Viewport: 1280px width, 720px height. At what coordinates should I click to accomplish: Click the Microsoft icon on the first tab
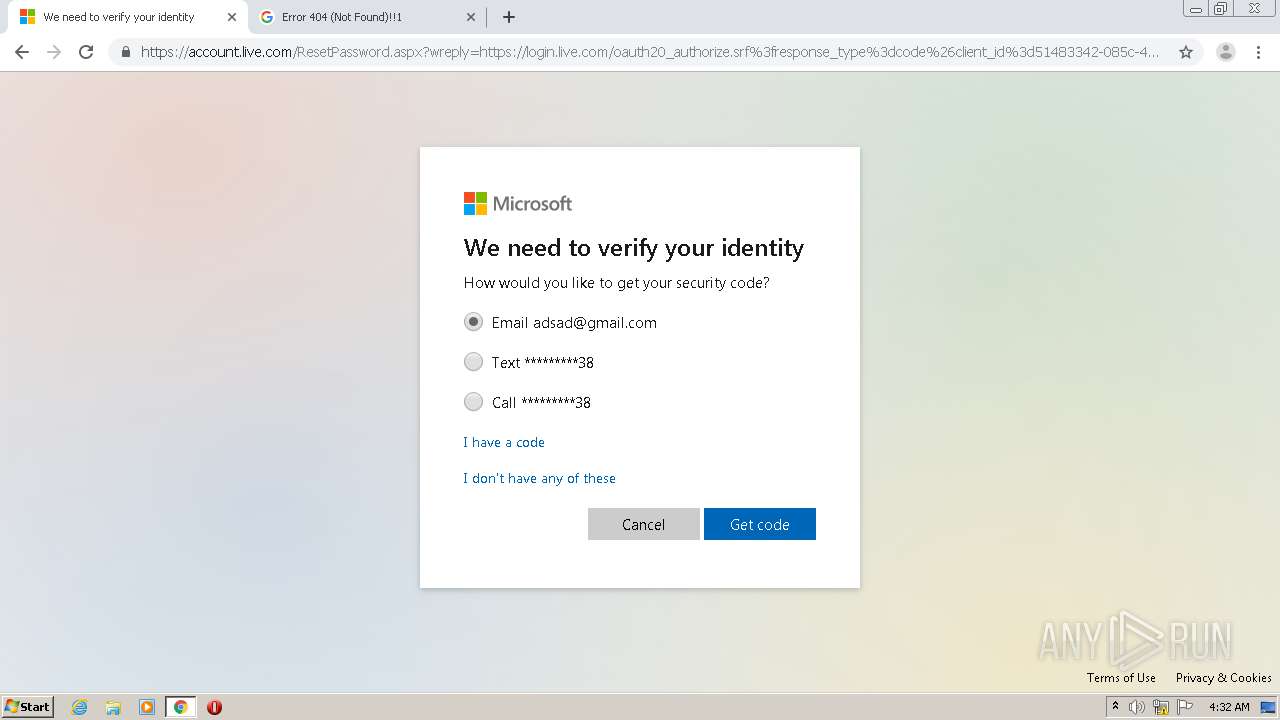click(x=27, y=17)
